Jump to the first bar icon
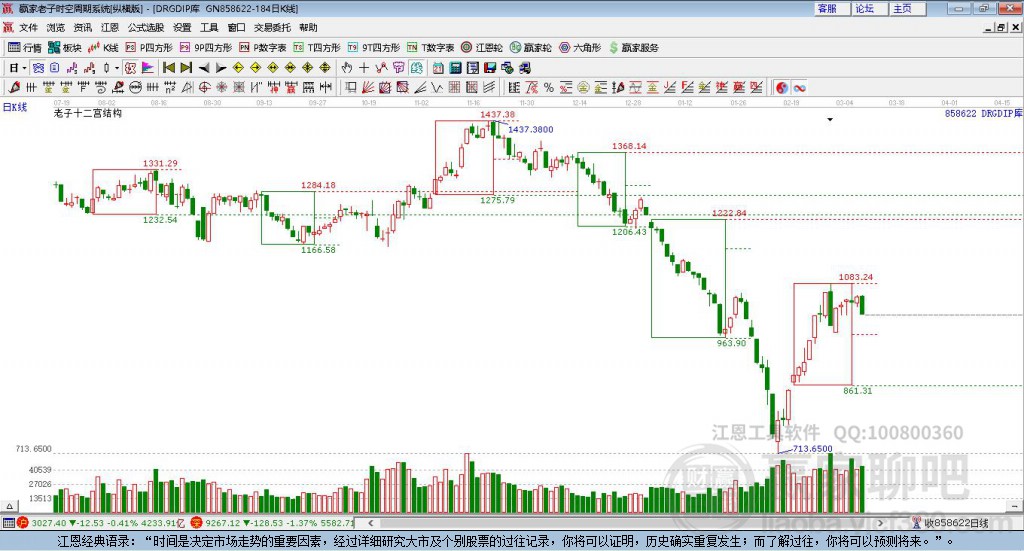Screen dimensions: 1024x551 168,68
